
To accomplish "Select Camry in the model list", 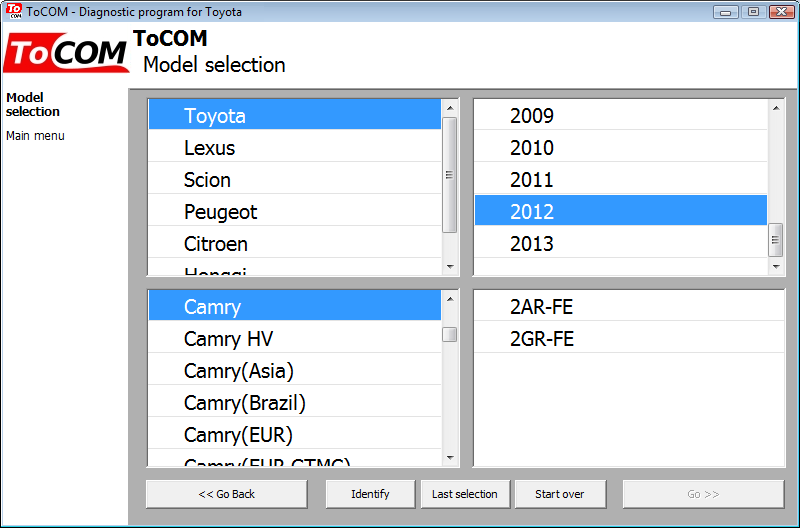I will pos(295,306).
